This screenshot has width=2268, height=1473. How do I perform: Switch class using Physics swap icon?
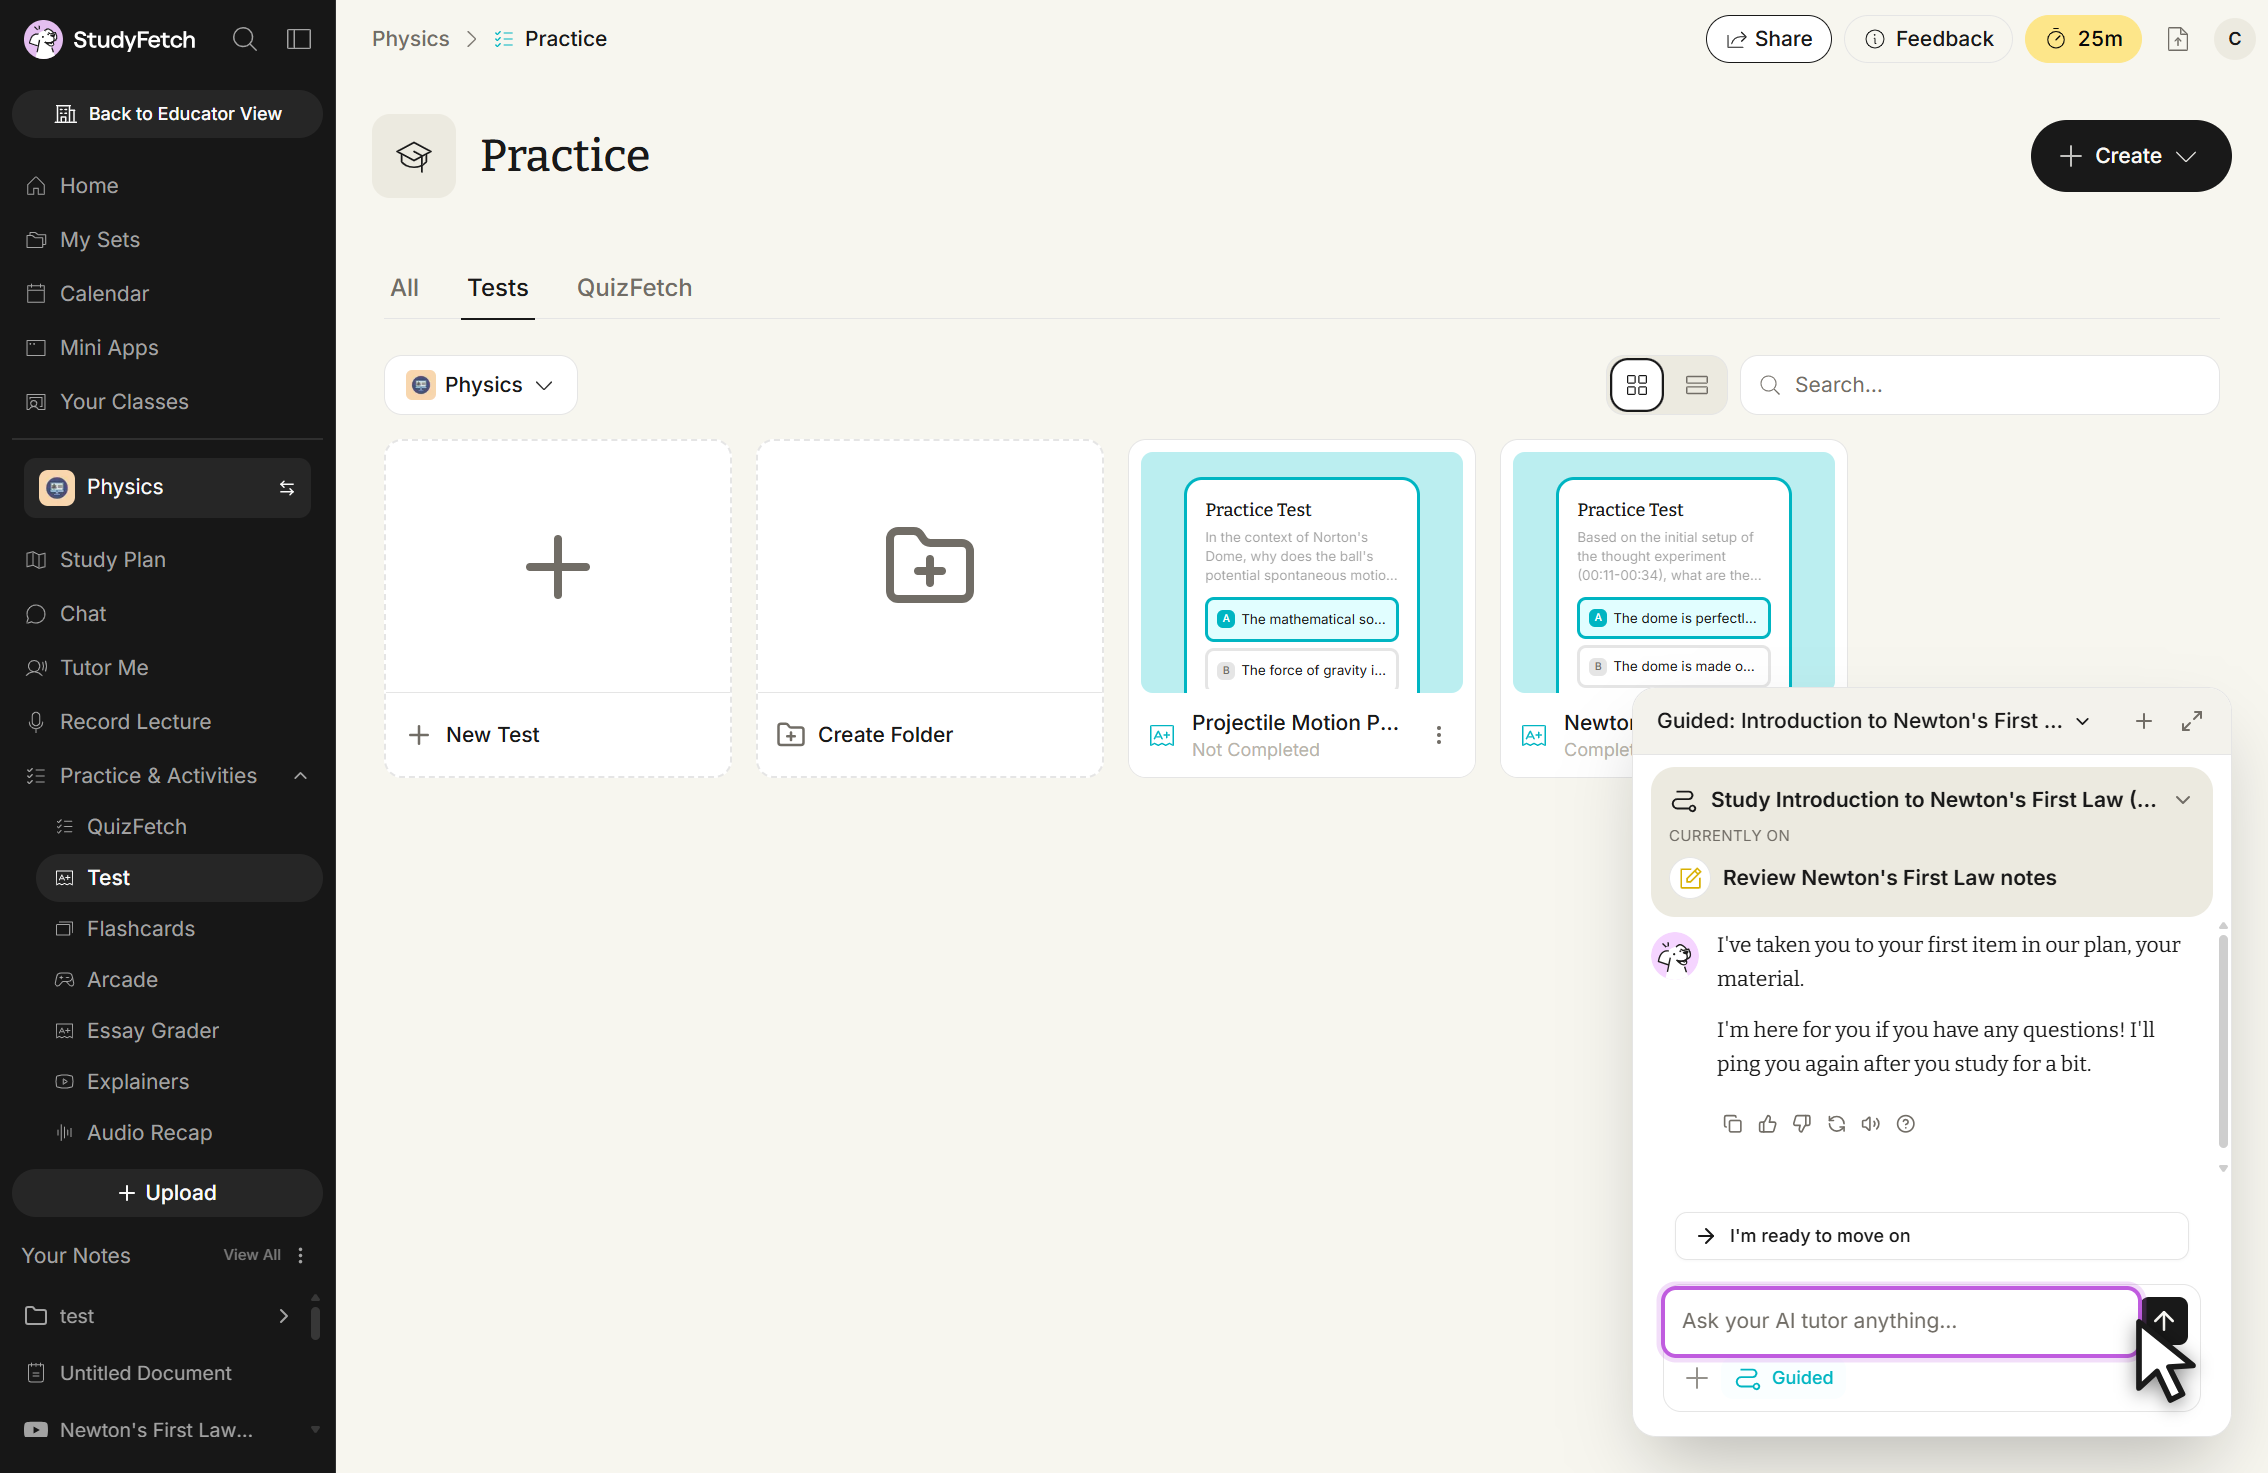[x=287, y=488]
